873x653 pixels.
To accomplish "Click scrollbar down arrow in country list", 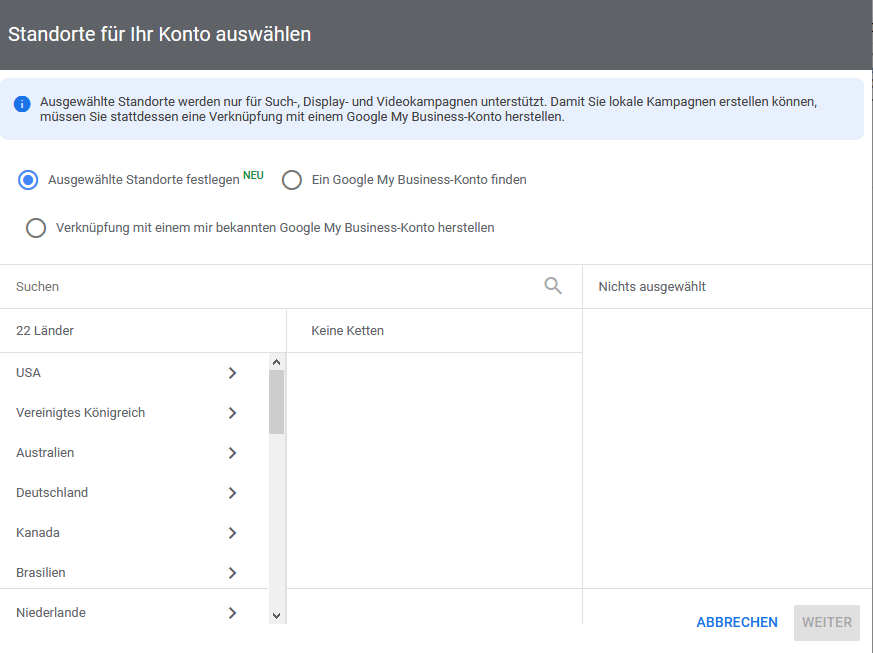I will point(277,616).
